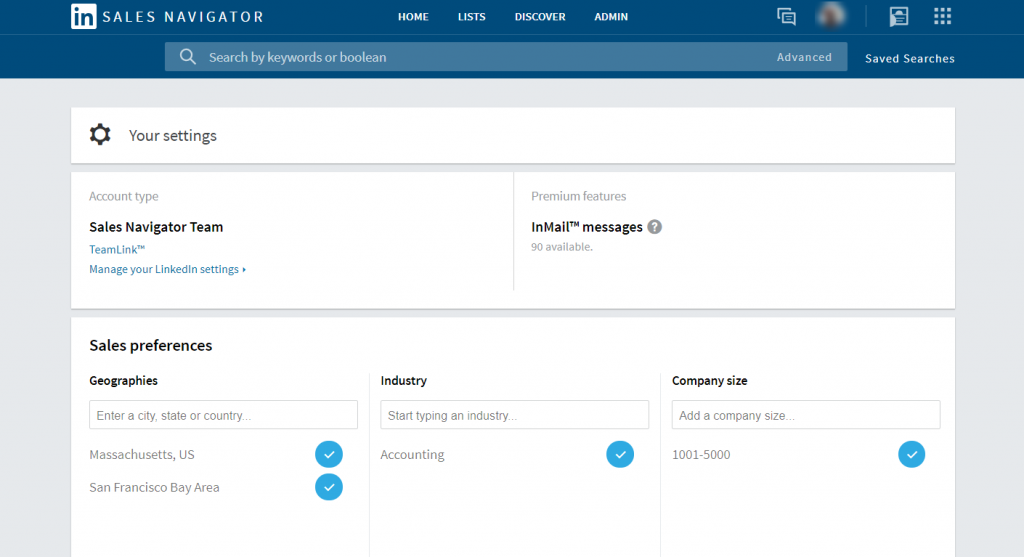1024x557 pixels.
Task: Open the profile avatar menu
Action: (x=831, y=16)
